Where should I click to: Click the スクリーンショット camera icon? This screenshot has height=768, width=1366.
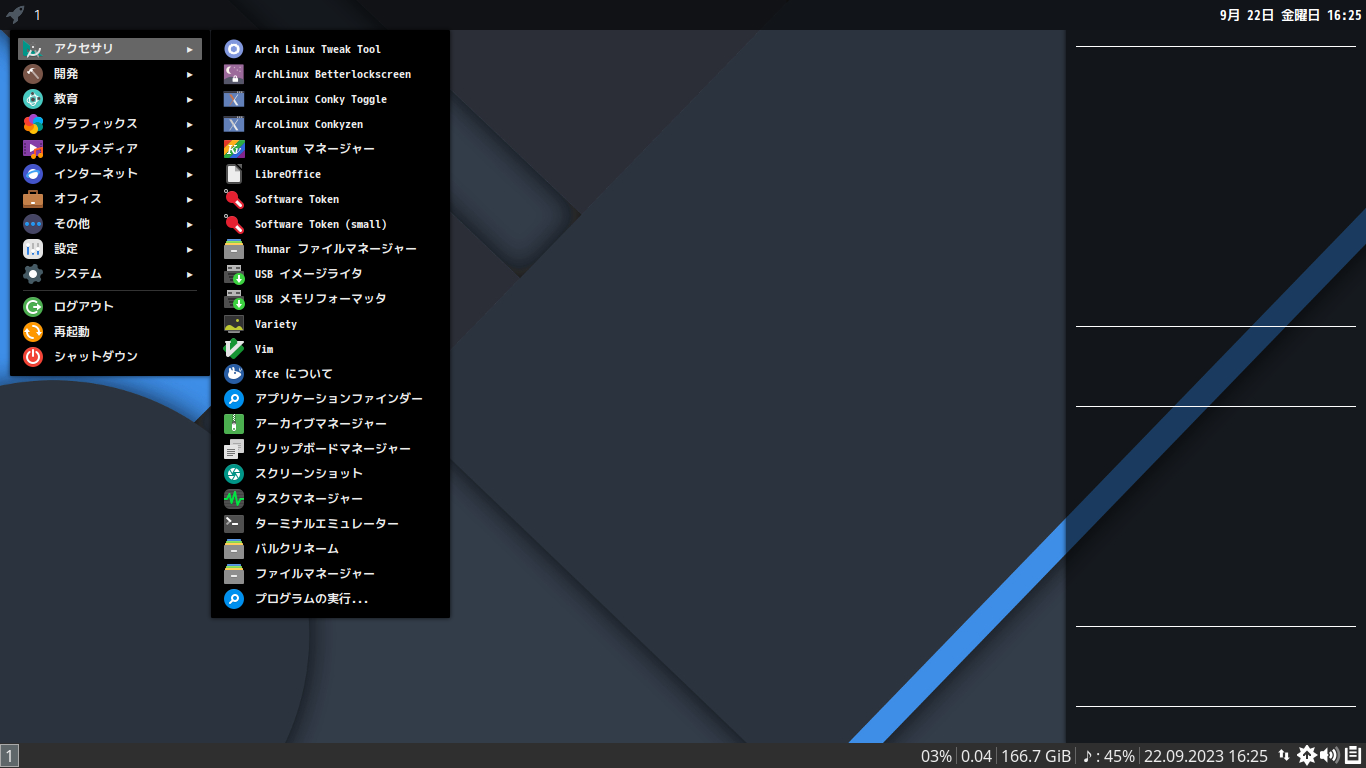[234, 474]
